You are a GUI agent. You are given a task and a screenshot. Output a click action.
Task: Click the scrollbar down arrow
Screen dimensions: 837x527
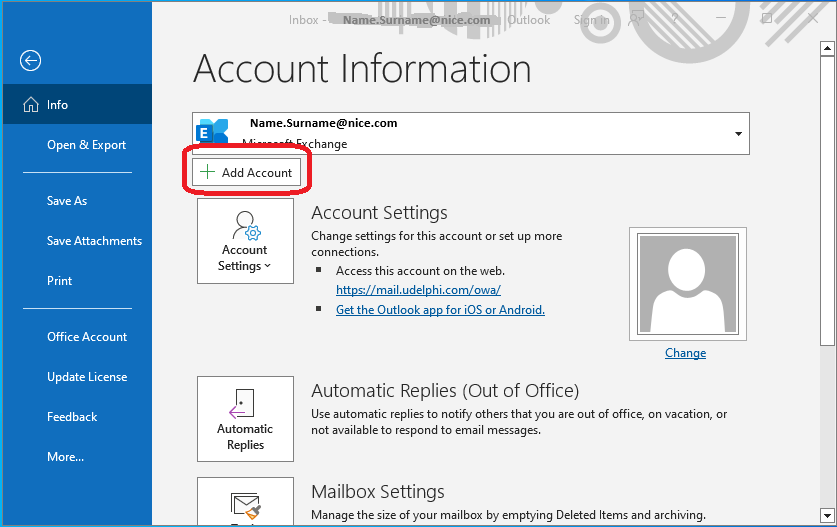point(827,516)
